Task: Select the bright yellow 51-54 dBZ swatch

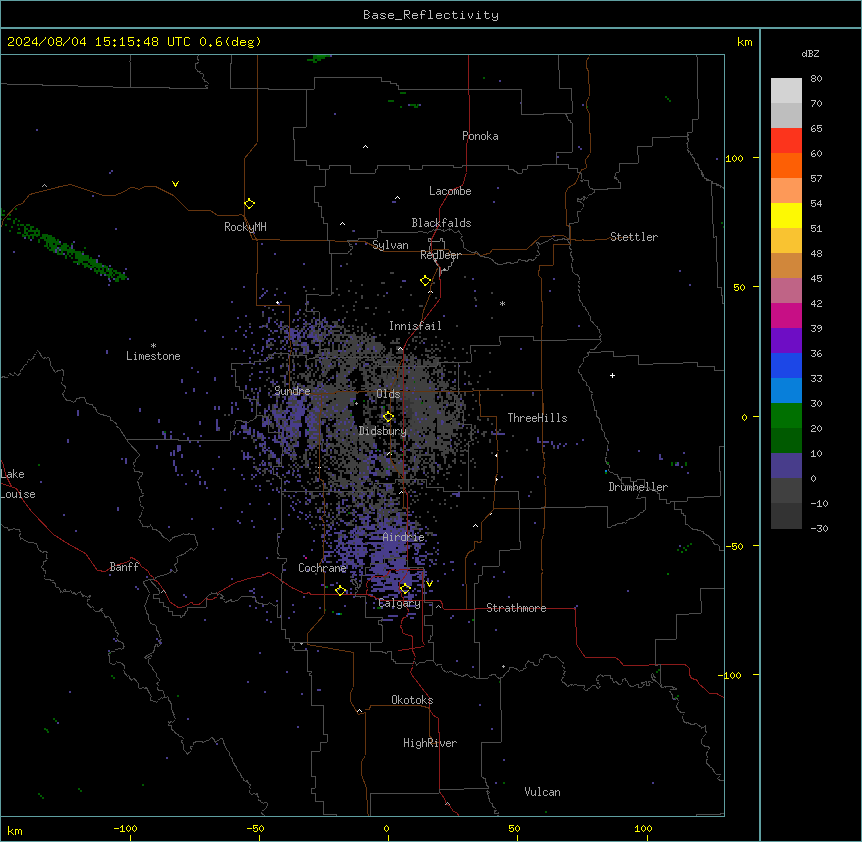Action: tap(786, 215)
